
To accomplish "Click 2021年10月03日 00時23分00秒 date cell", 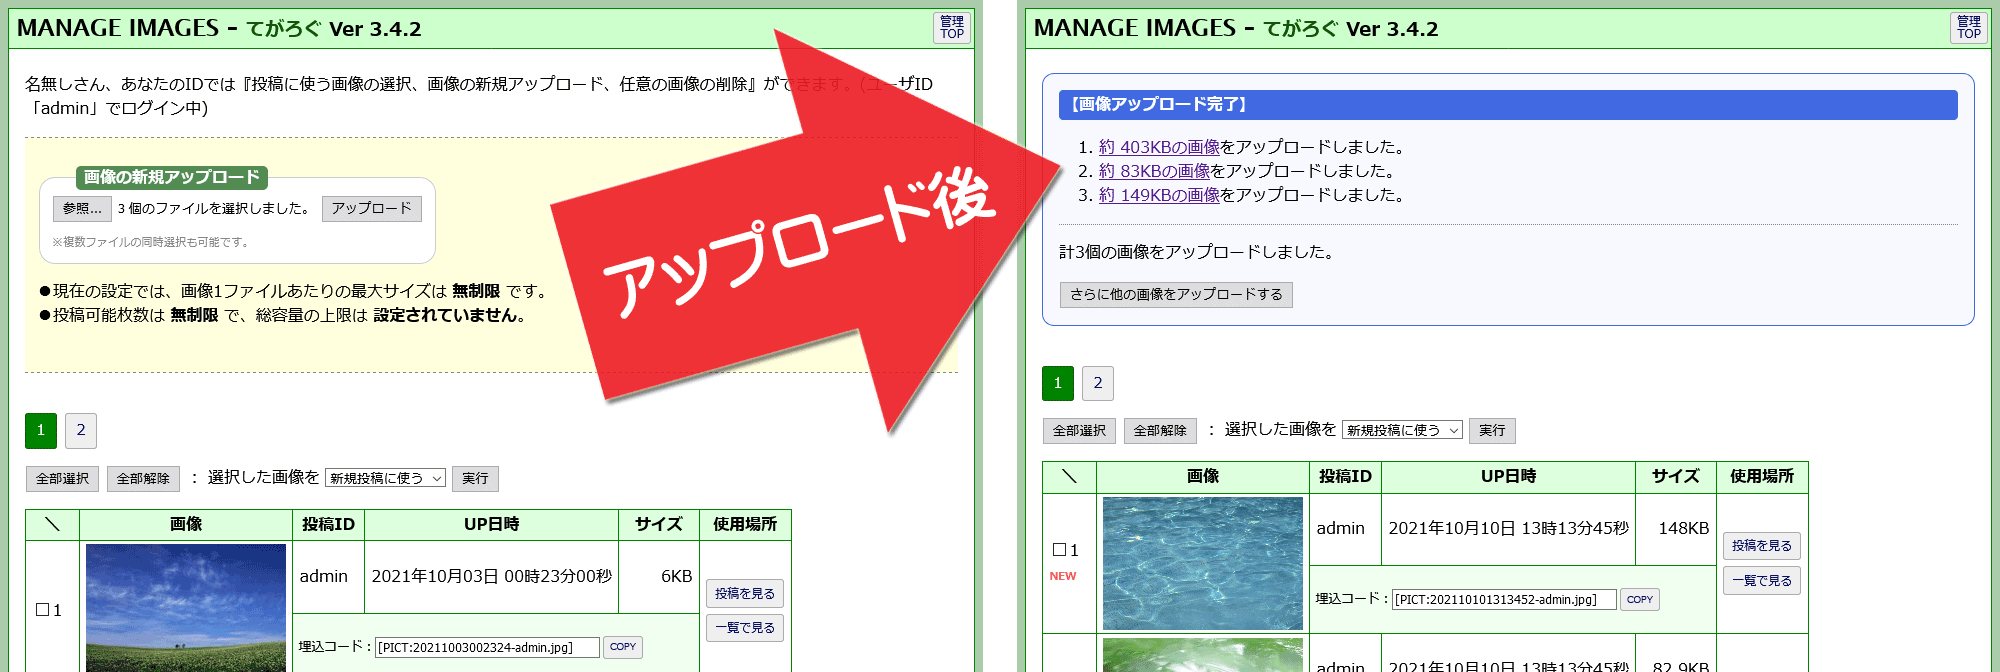I will (491, 577).
